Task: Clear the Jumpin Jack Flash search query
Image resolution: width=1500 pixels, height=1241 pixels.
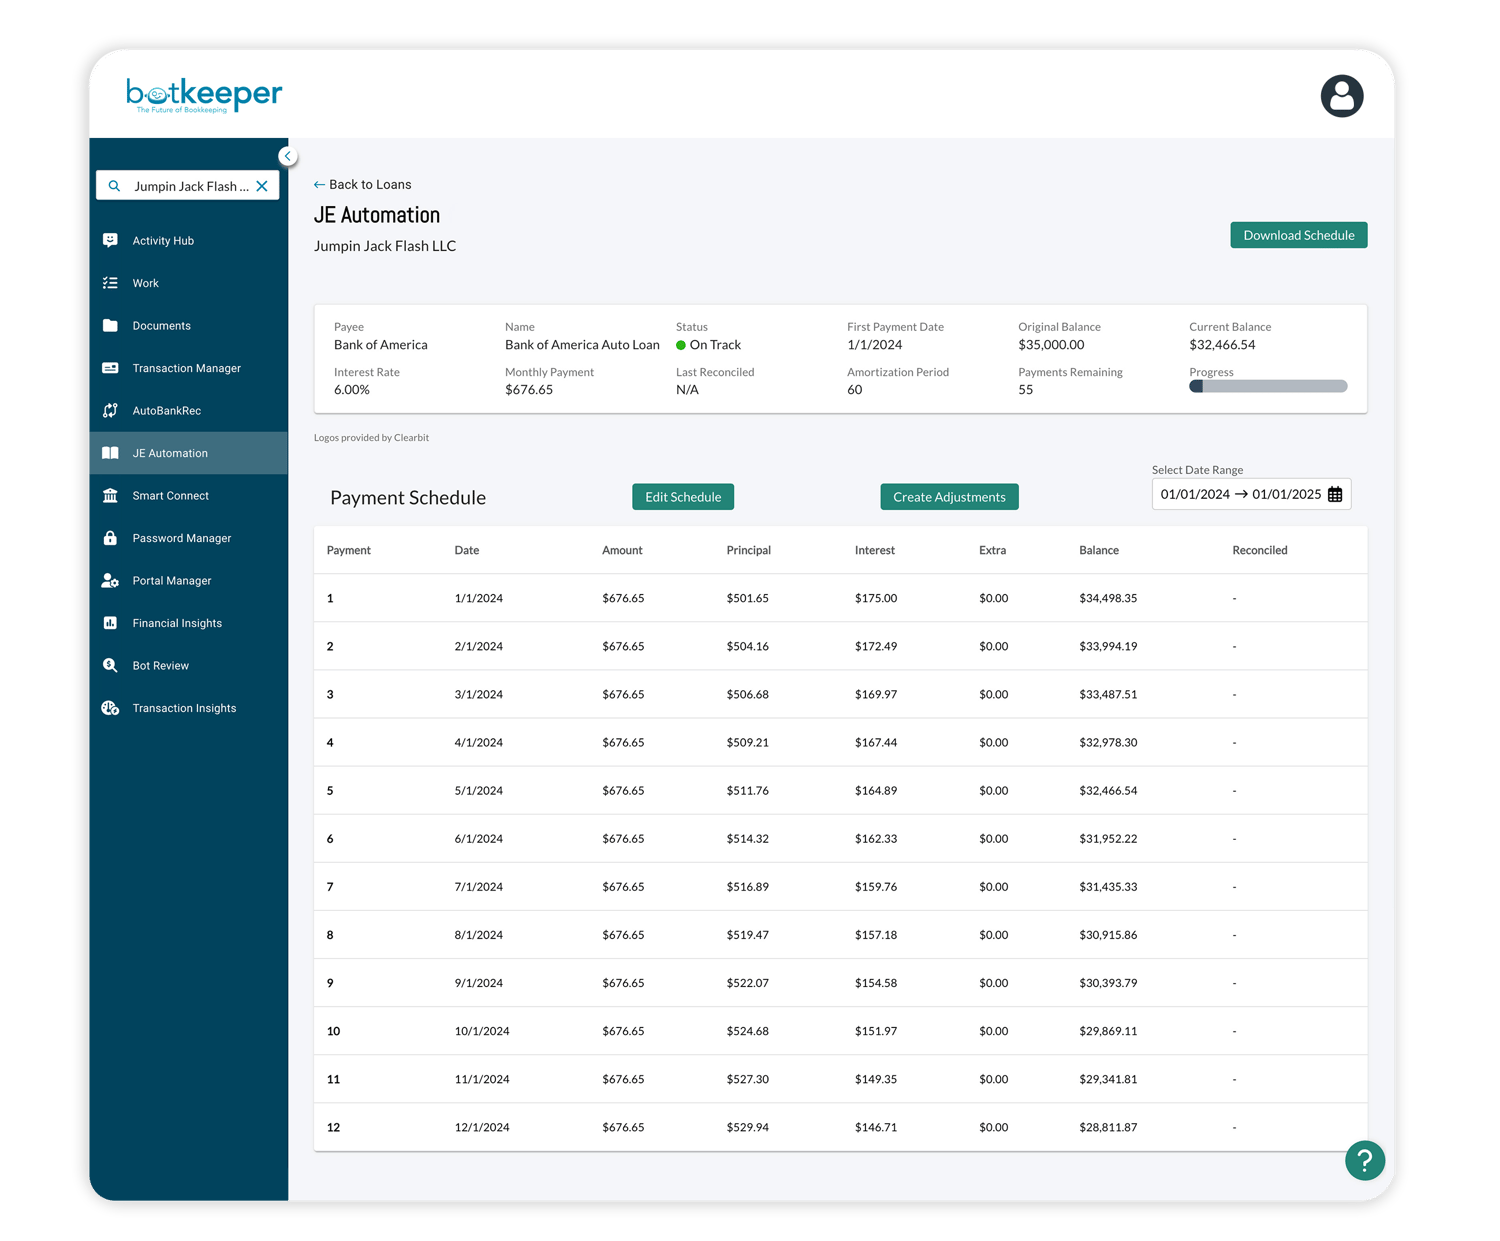Action: click(261, 185)
